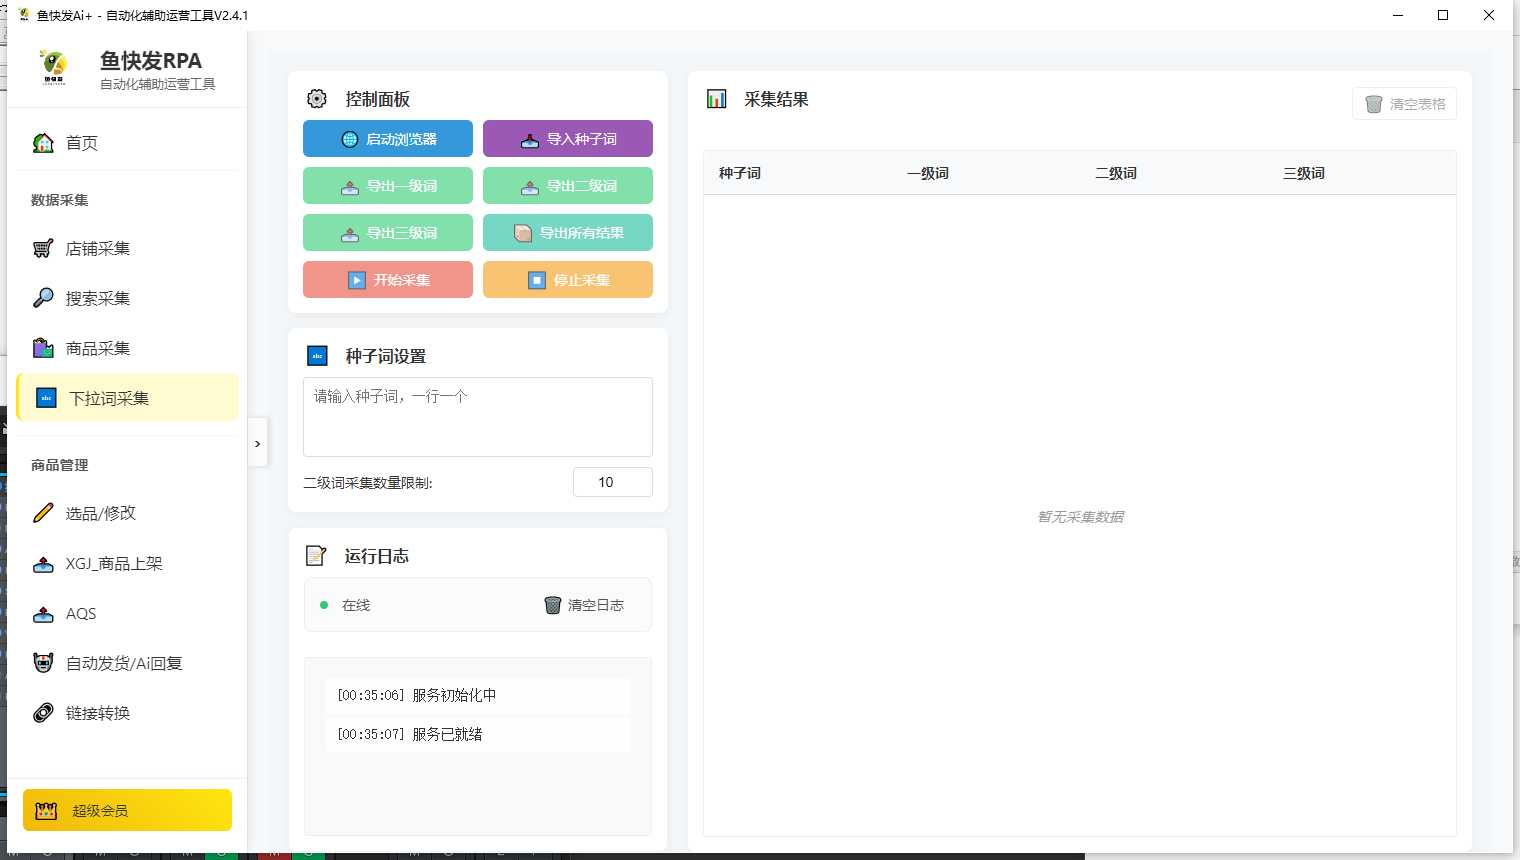The height and width of the screenshot is (860, 1520).
Task: Clear logs with the 清空日志 trash icon
Action: click(553, 604)
